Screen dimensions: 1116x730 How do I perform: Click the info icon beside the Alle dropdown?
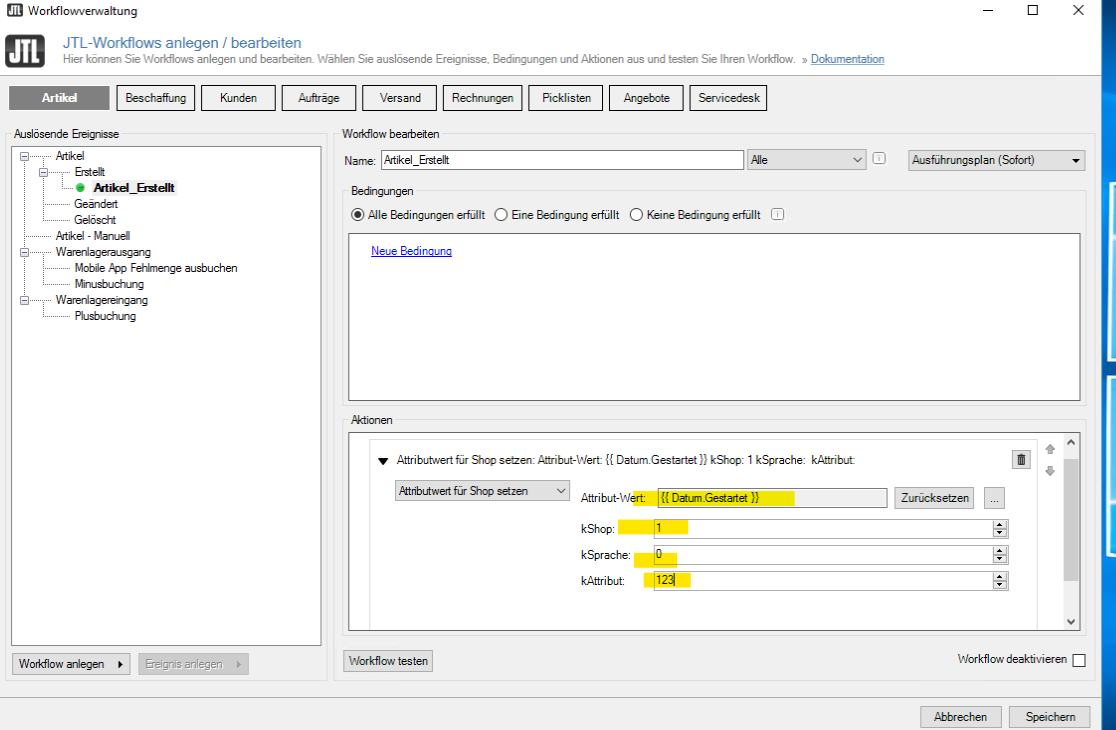(879, 159)
